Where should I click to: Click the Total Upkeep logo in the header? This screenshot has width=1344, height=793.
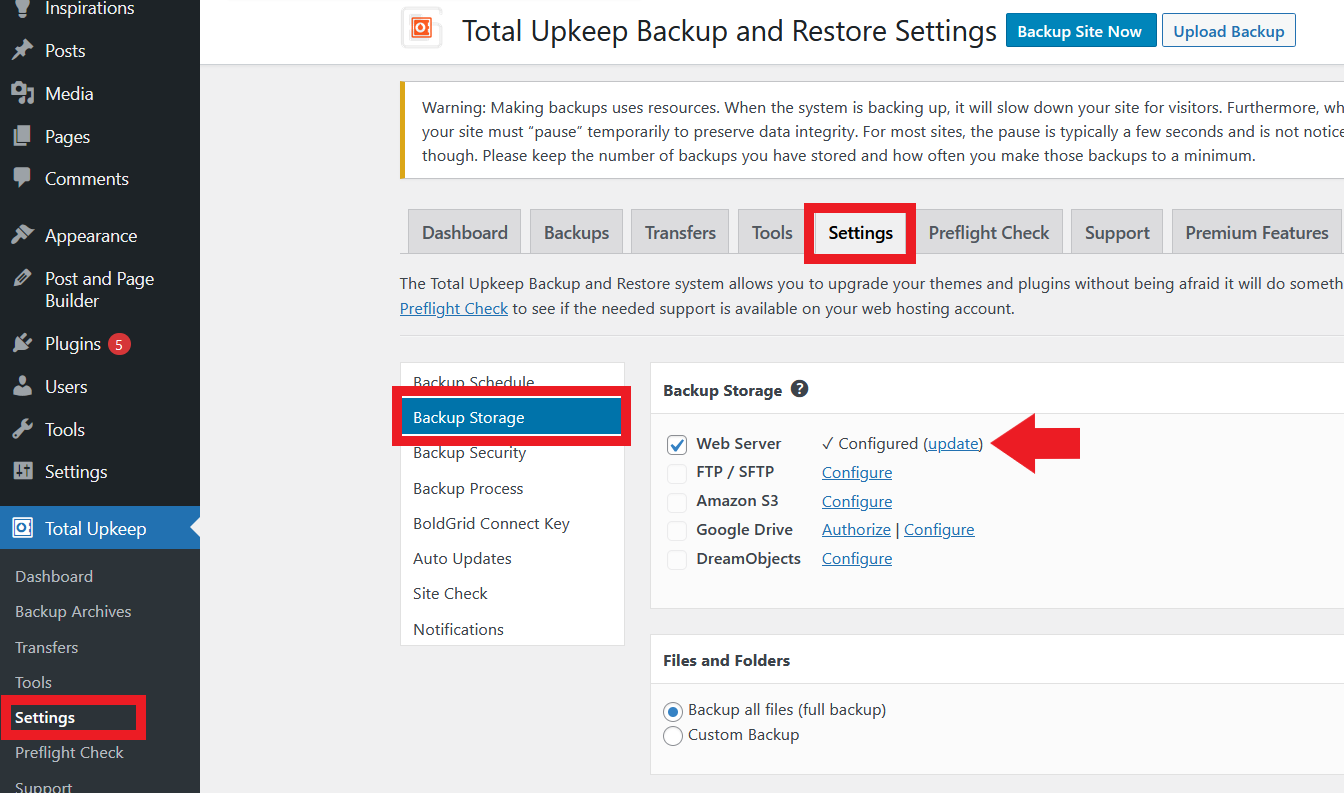point(421,30)
